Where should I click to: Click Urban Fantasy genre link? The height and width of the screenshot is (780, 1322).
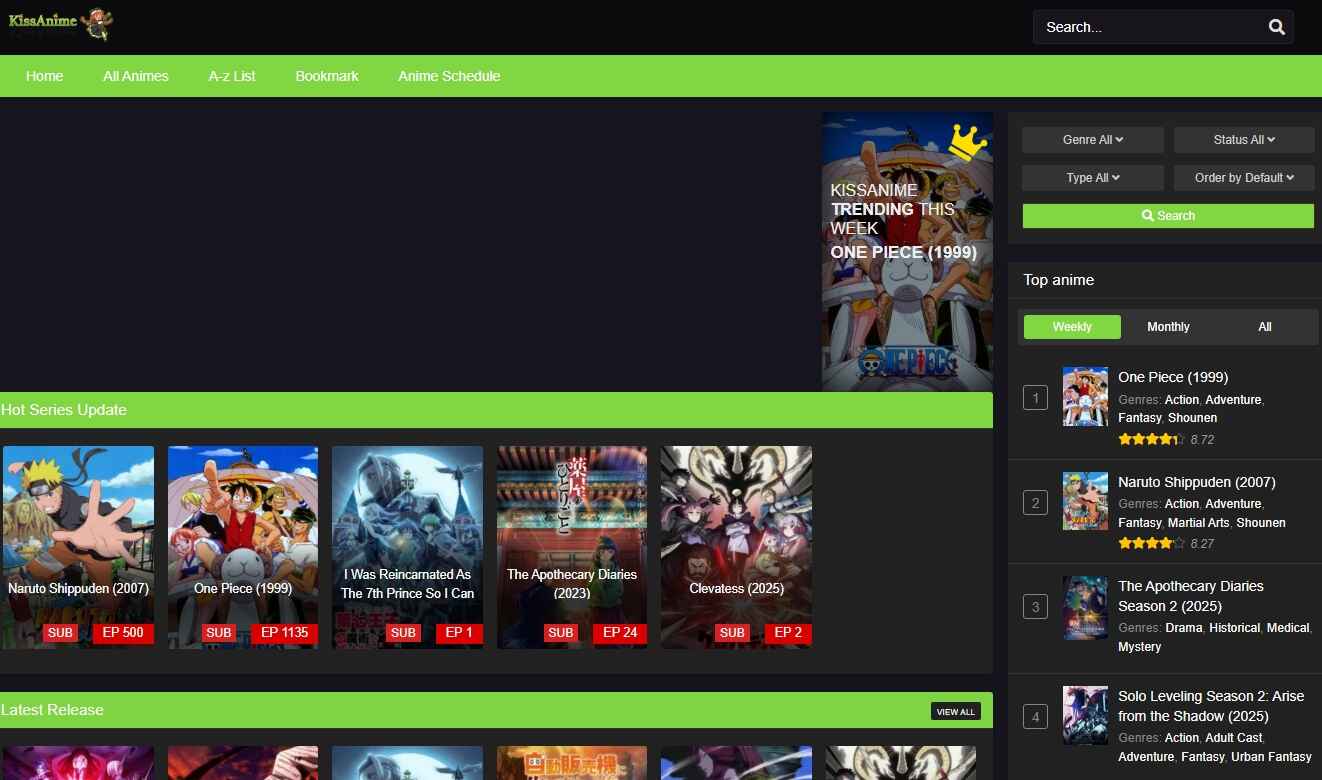tap(1271, 757)
